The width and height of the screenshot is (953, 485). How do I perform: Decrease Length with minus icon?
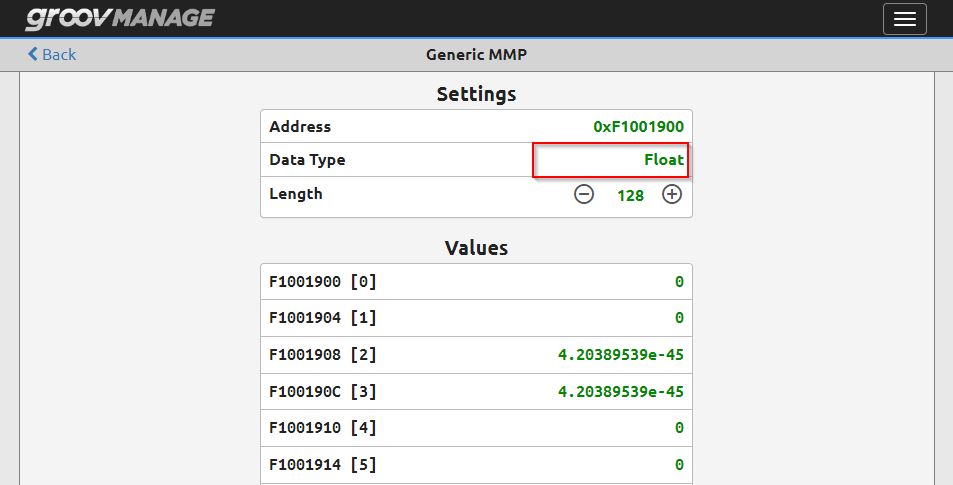point(583,194)
